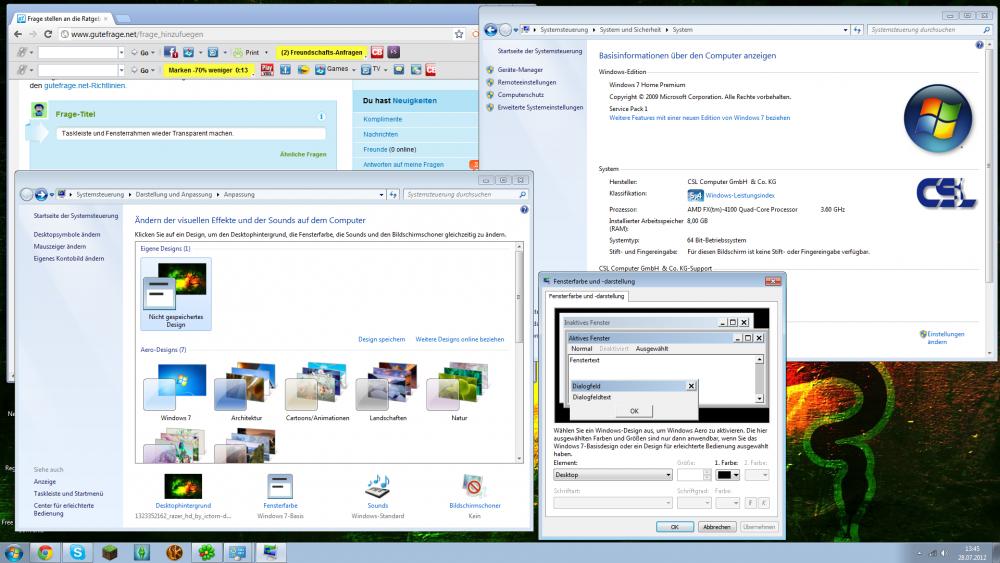Image resolution: width=1000 pixels, height=563 pixels.
Task: Open Bildschirmschoner settings icon
Action: [474, 486]
